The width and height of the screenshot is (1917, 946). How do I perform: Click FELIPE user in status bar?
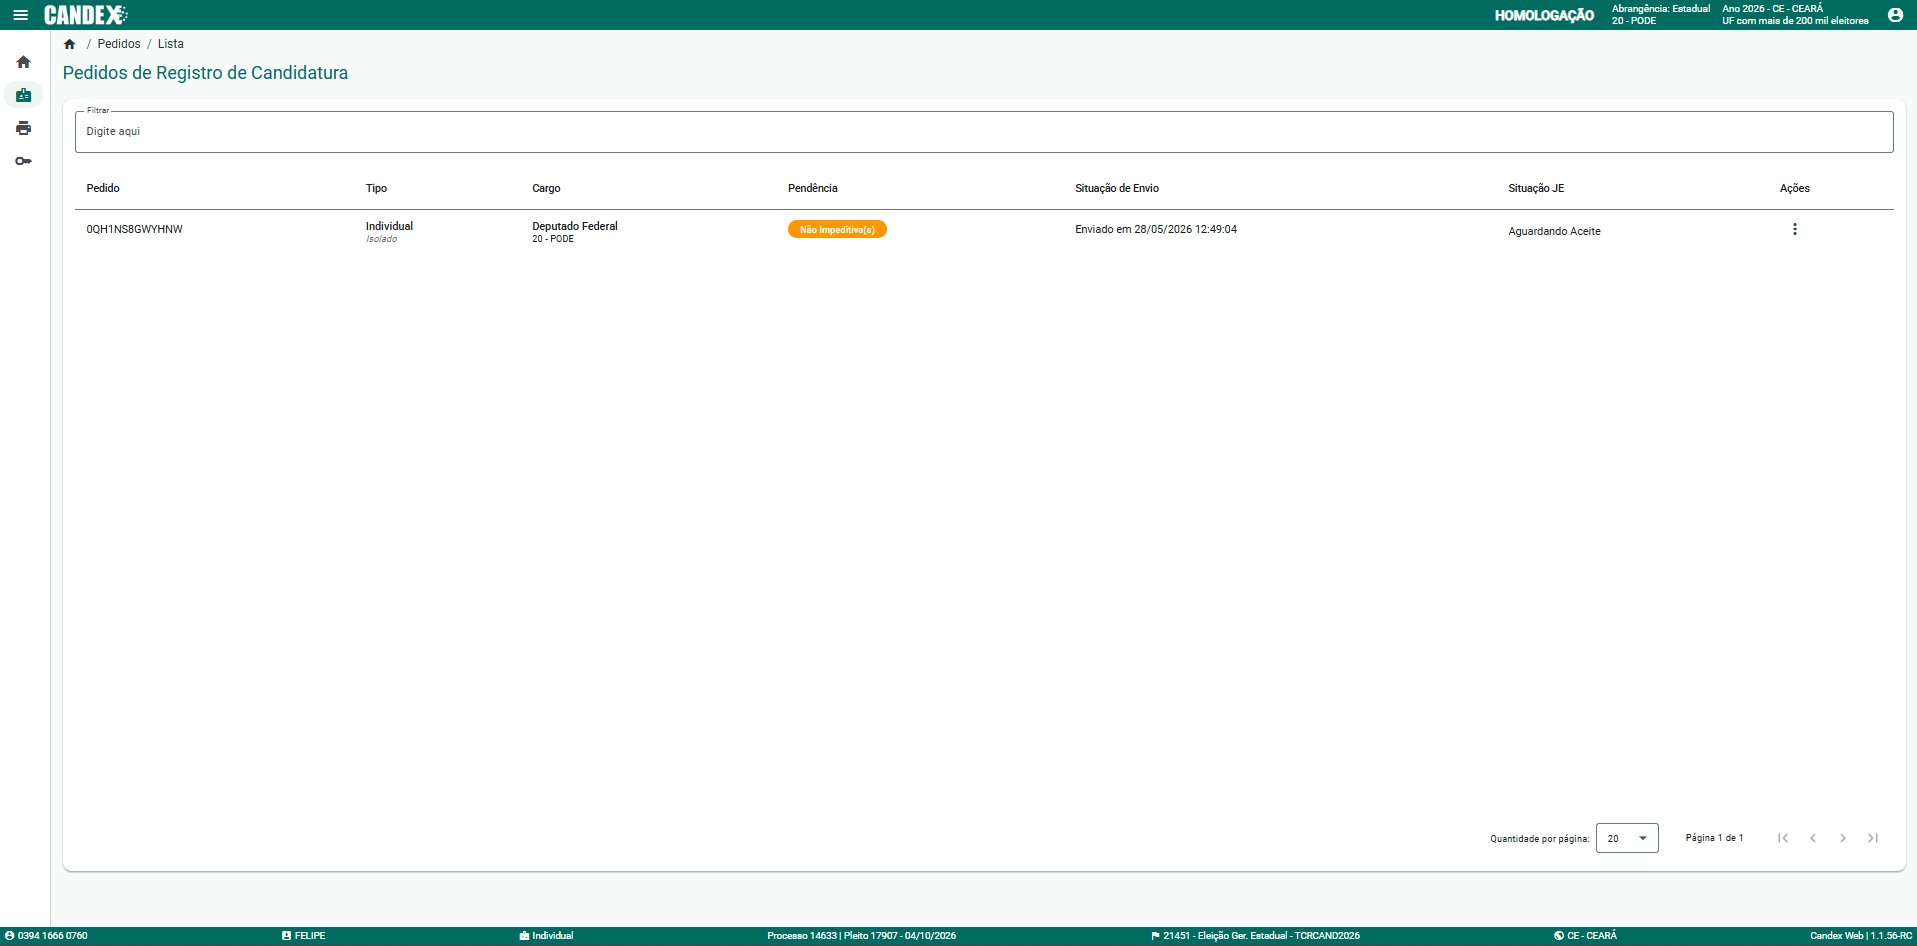[304, 936]
